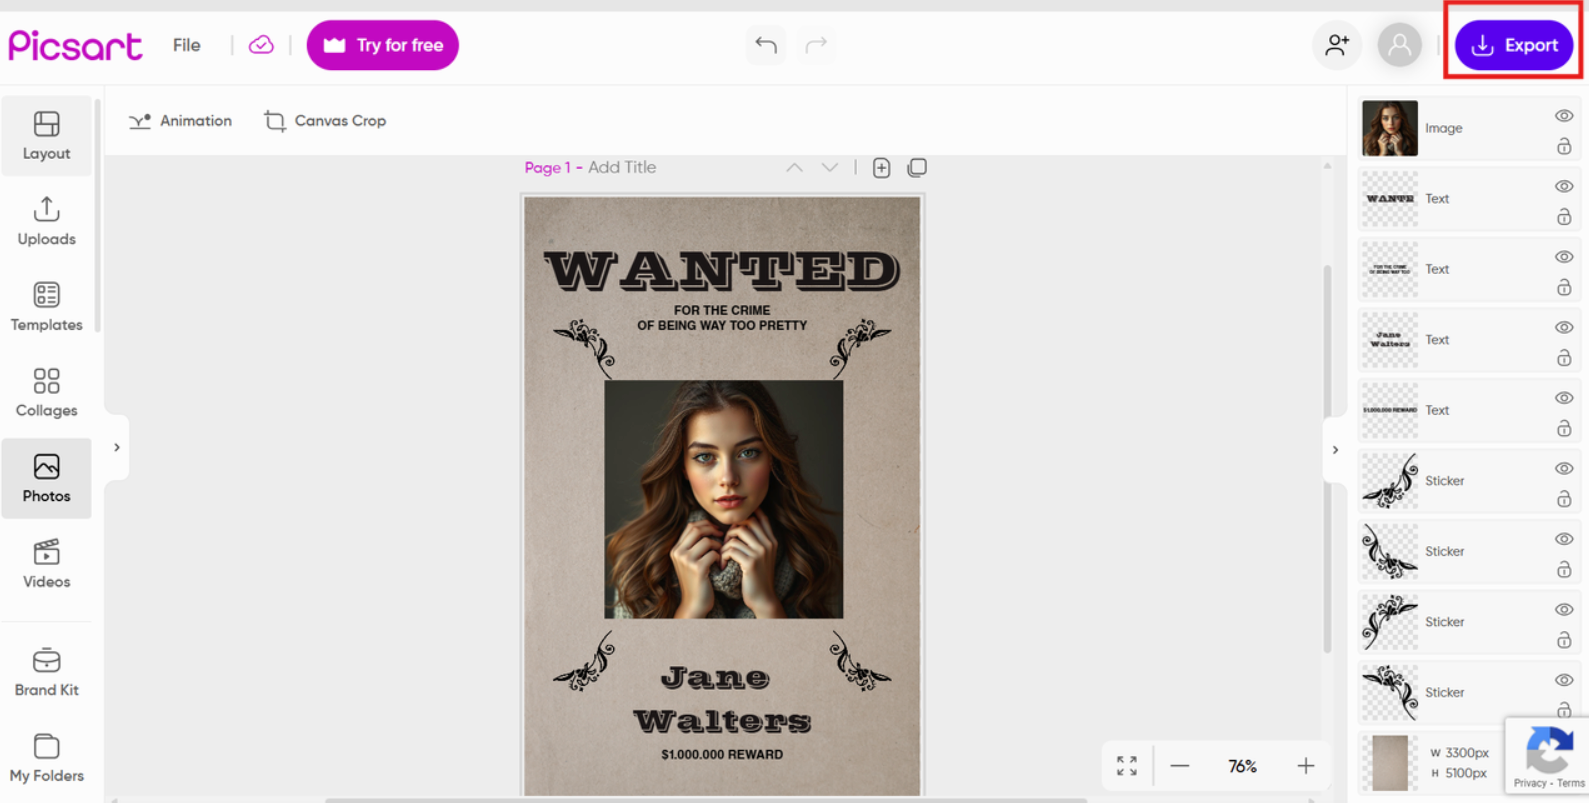The height and width of the screenshot is (803, 1589).
Task: Add a new page
Action: (881, 168)
